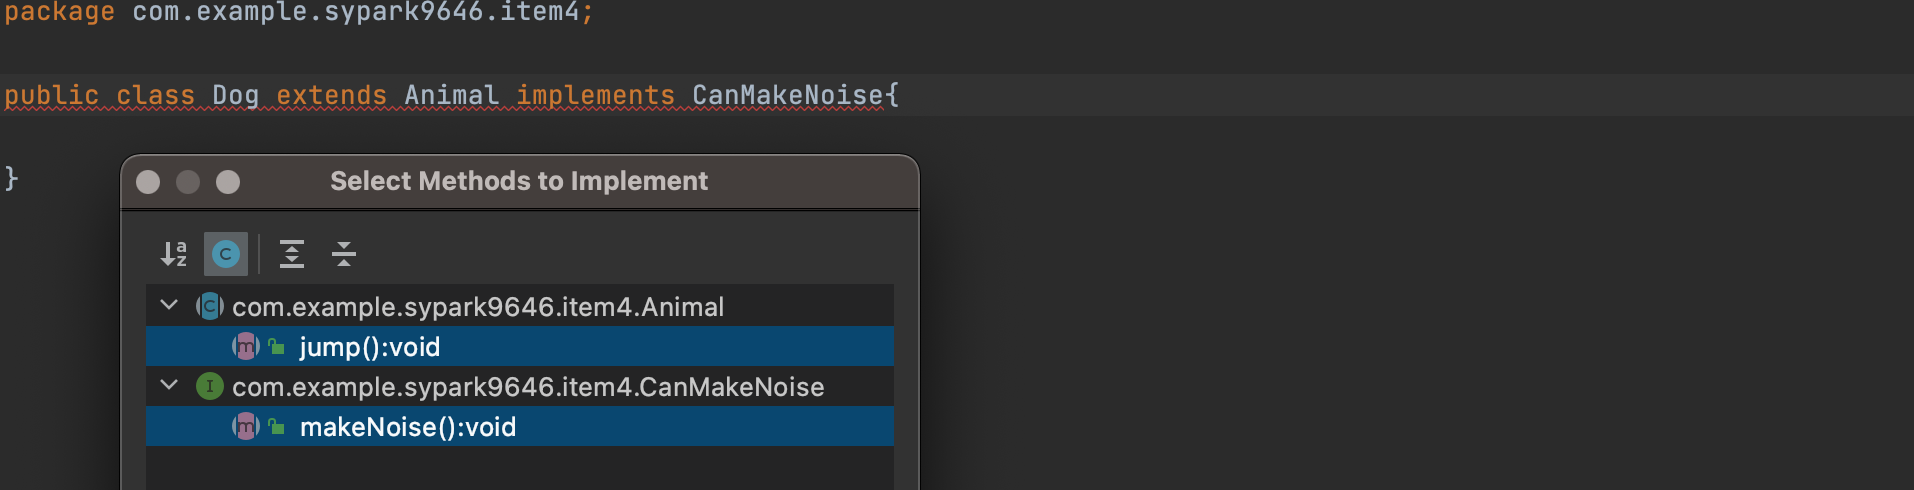
Task: Click the Sort Alphabetically icon
Action: tap(174, 254)
